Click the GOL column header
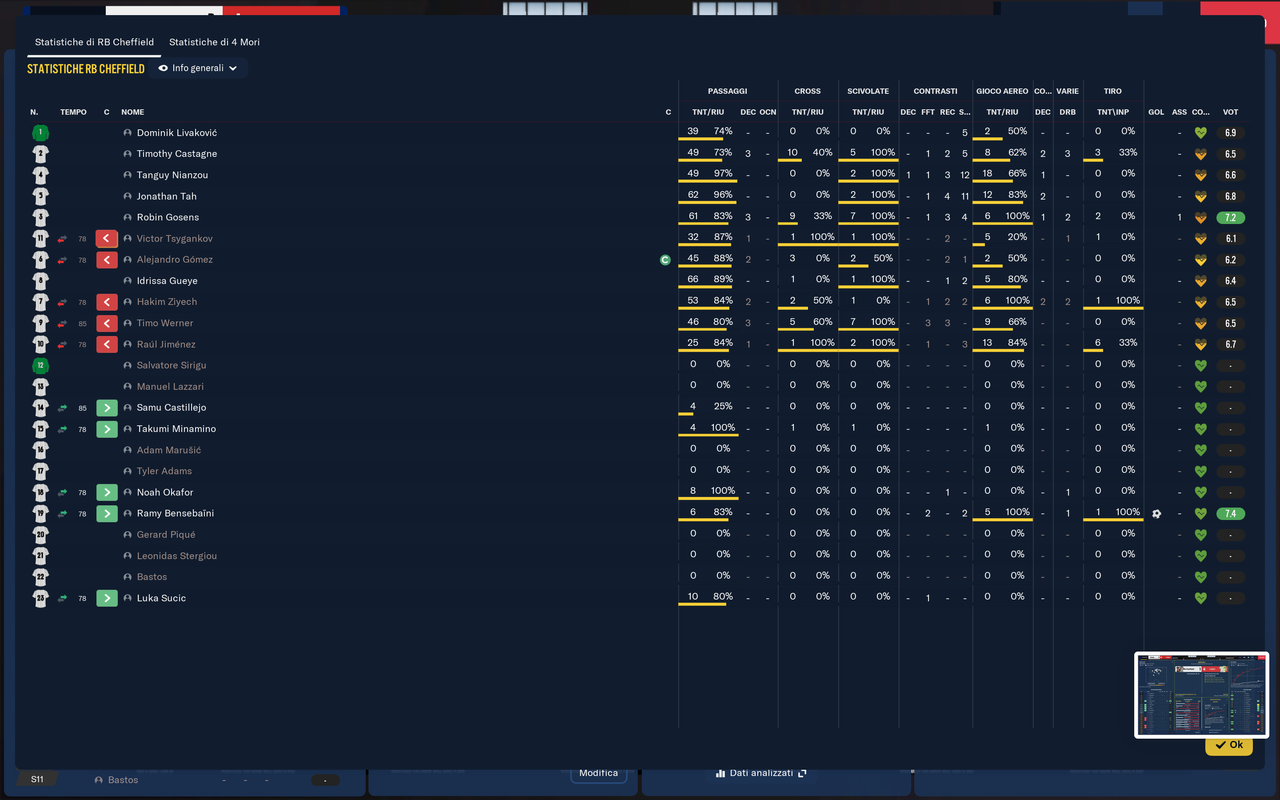This screenshot has height=800, width=1280. [x=1156, y=112]
